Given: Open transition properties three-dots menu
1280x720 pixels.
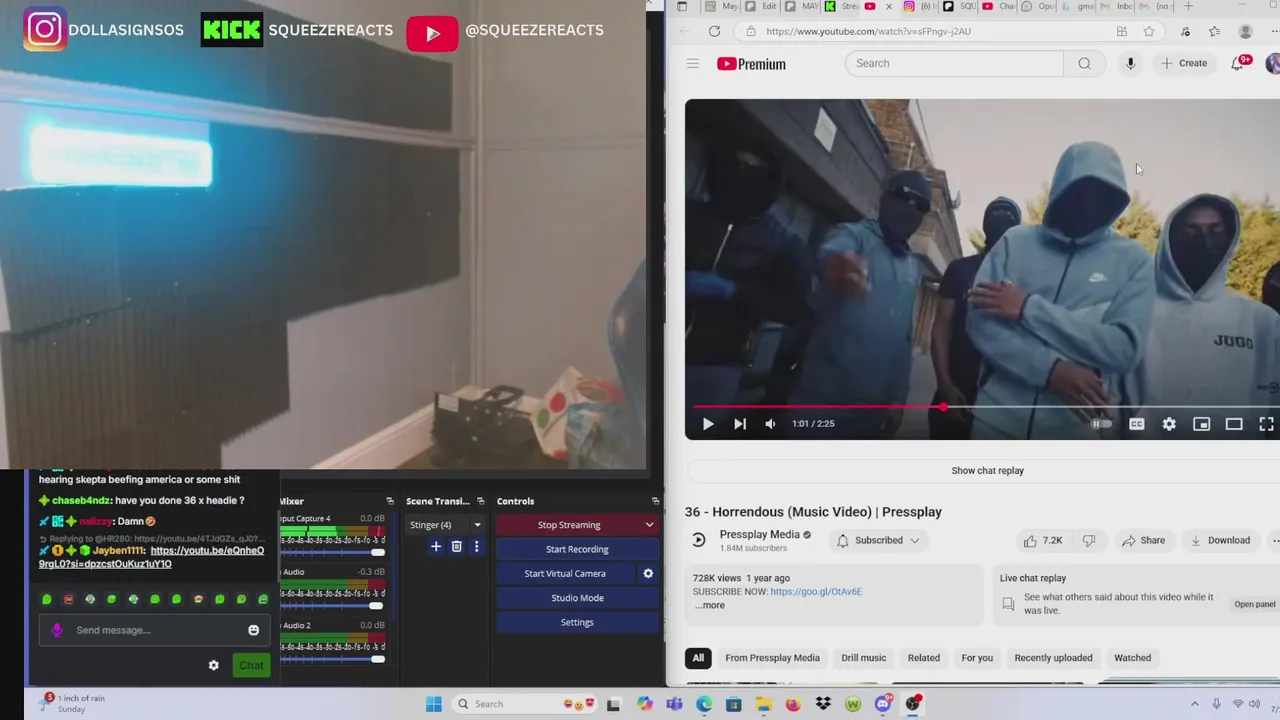Looking at the screenshot, I should (x=476, y=546).
